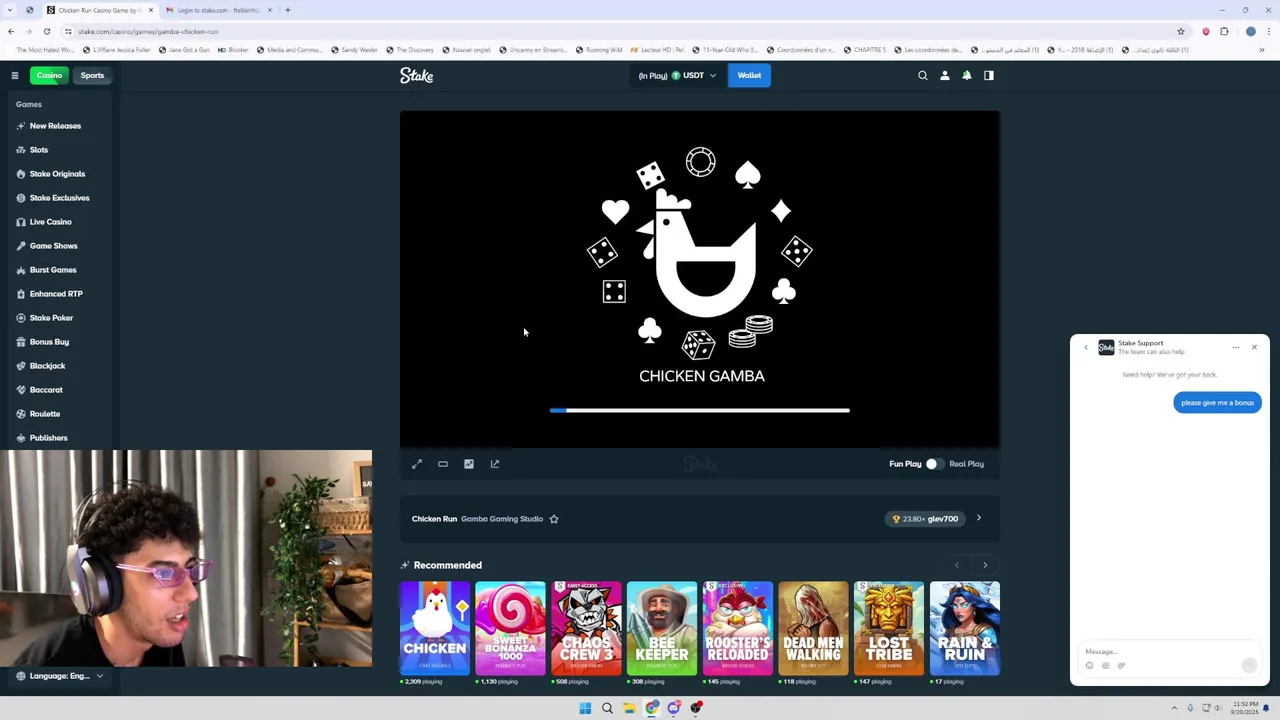Switch to theatre mode view
Screen dimensions: 1280x720
pyautogui.click(x=443, y=464)
